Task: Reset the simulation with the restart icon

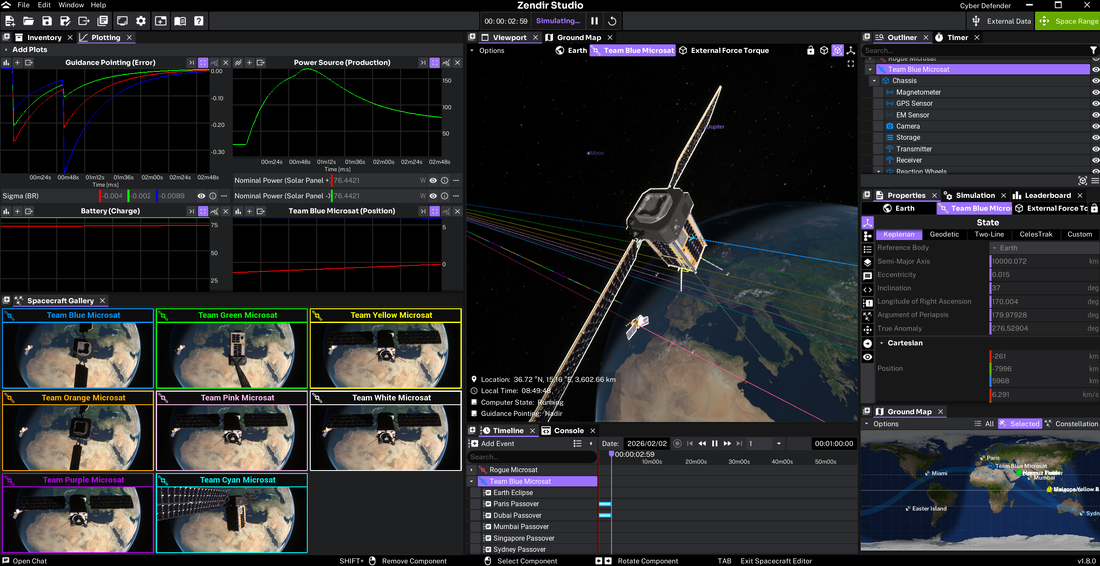Action: pos(612,21)
